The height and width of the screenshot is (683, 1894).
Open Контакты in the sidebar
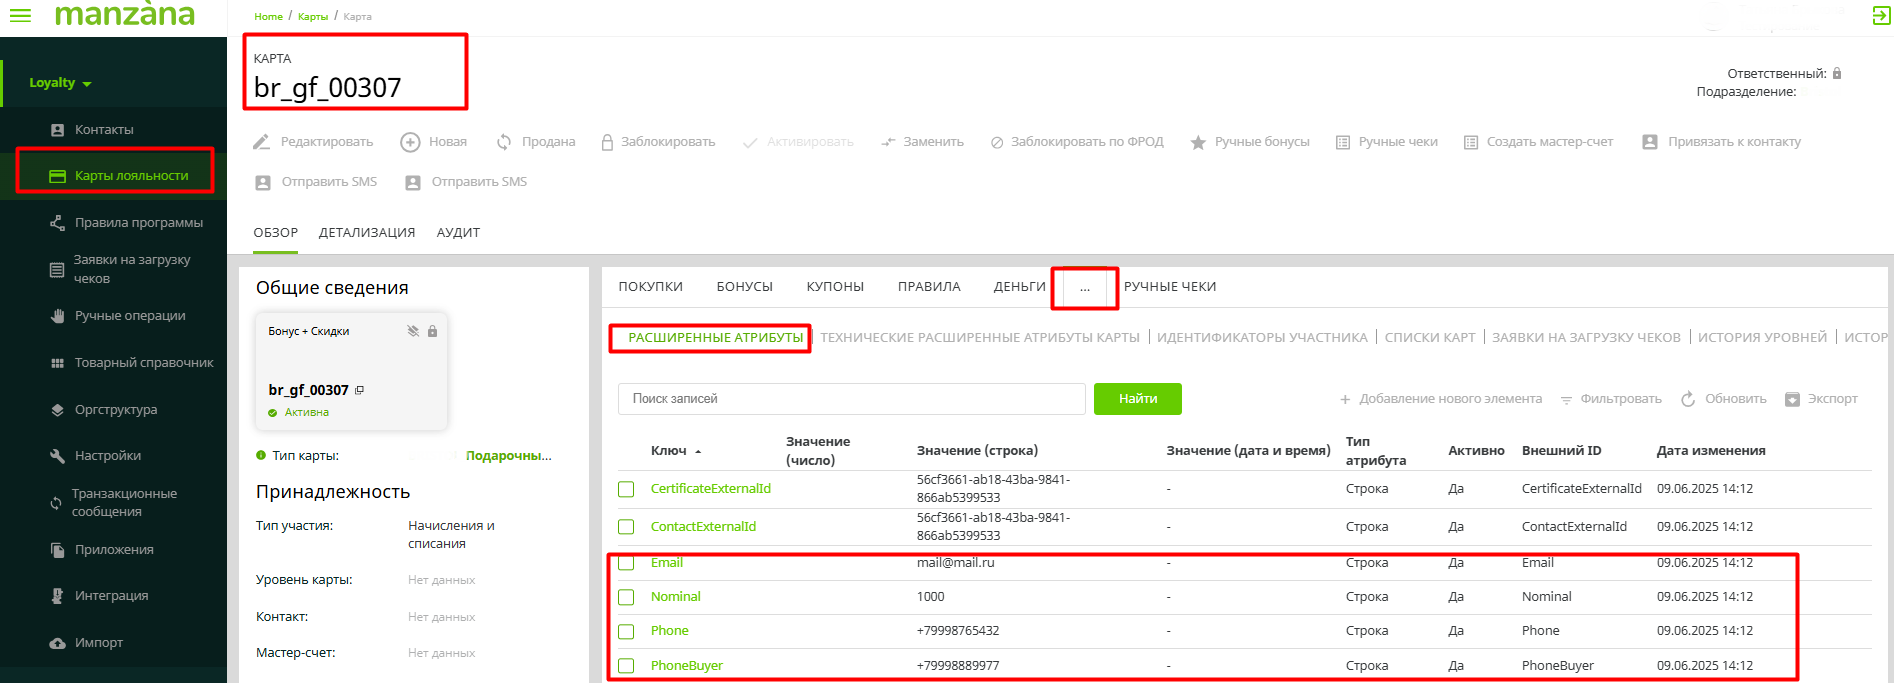pos(104,130)
